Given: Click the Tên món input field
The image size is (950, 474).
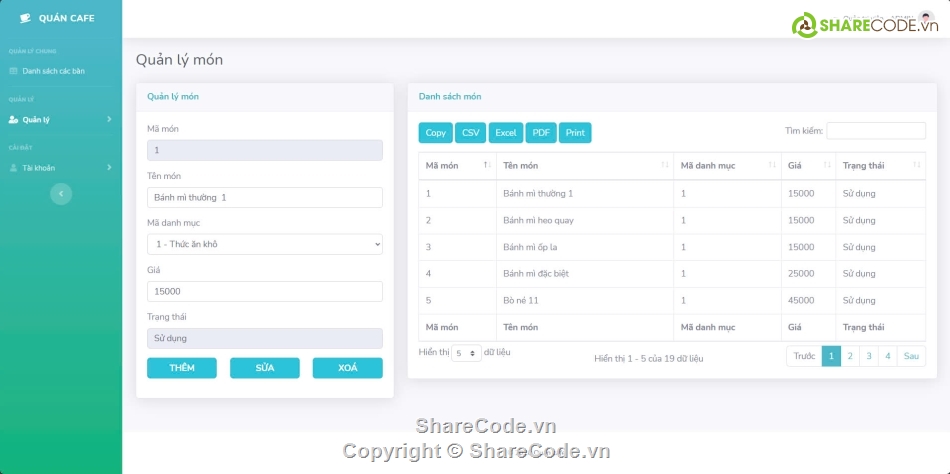Looking at the screenshot, I should (x=265, y=198).
